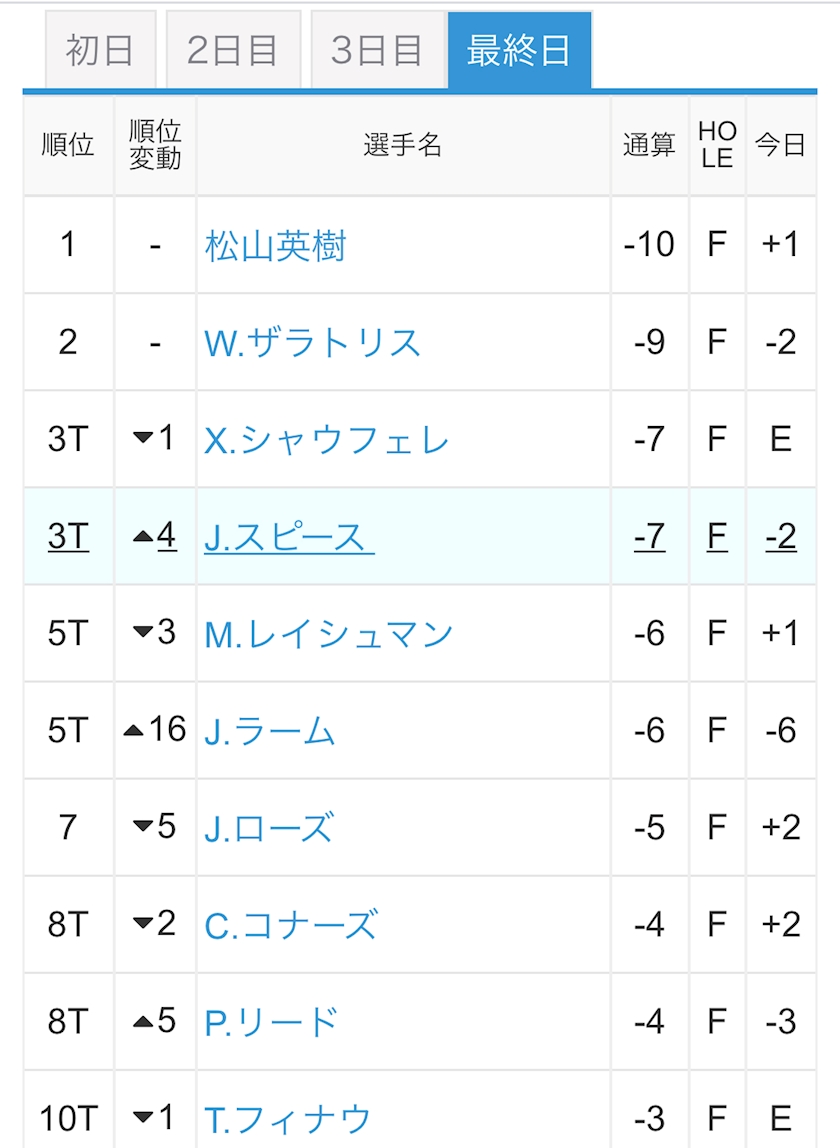Viewport: 840px width, 1148px height.
Task: Click the X.シャウフェレ name link
Action: tap(327, 440)
